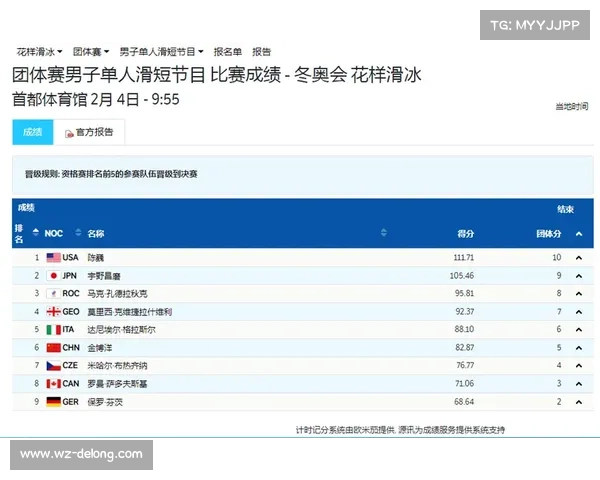
Task: Click score value 111.71
Action: pyautogui.click(x=464, y=258)
